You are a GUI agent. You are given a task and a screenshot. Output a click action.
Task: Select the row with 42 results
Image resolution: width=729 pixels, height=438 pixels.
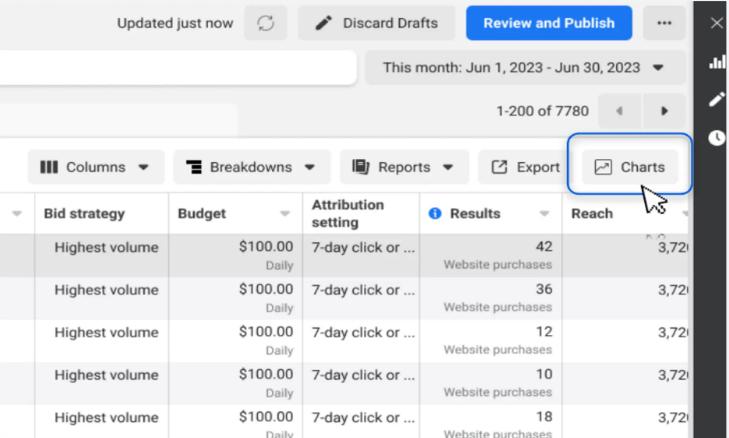[344, 255]
